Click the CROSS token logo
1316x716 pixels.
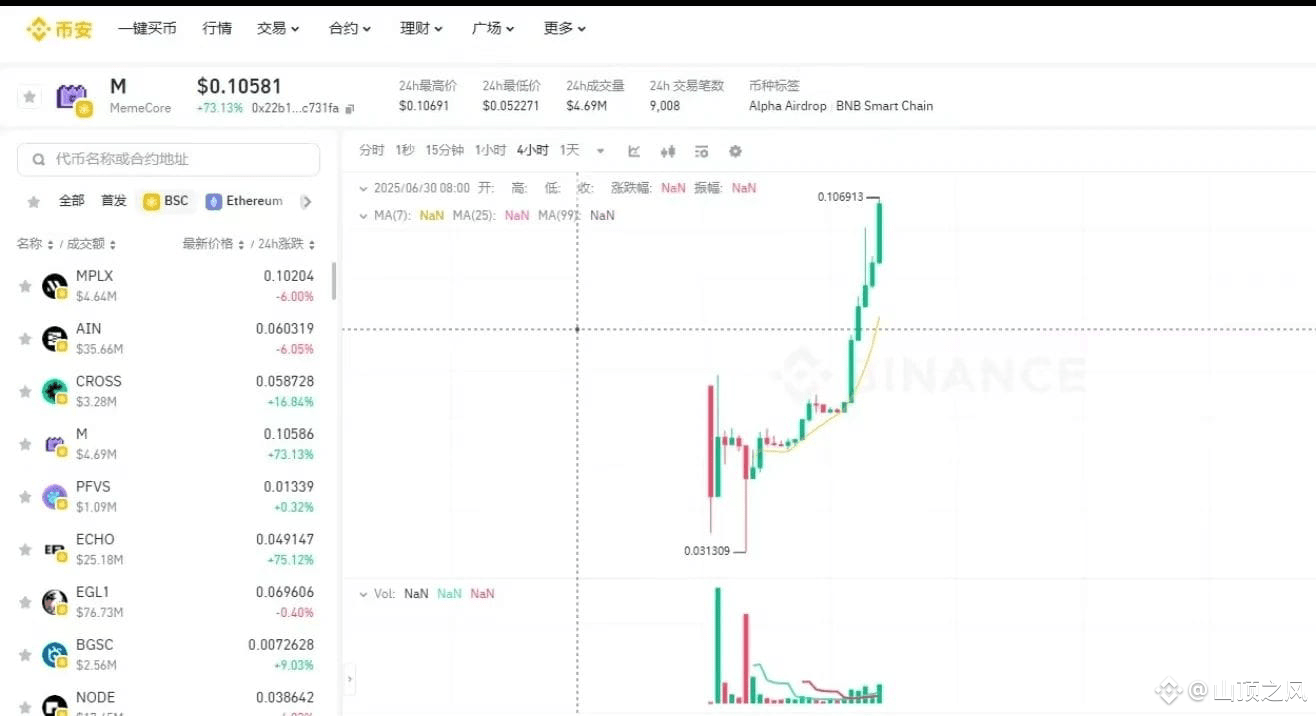tap(55, 392)
